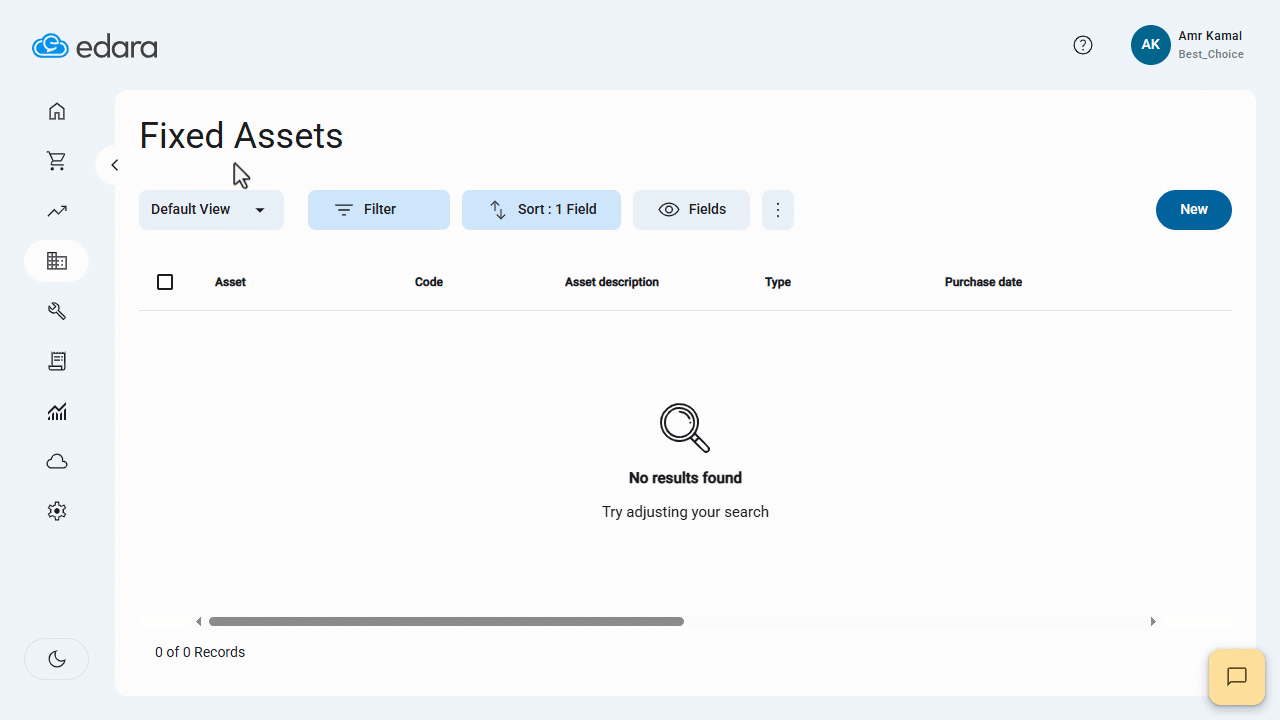Open the chat message widget

click(1237, 677)
